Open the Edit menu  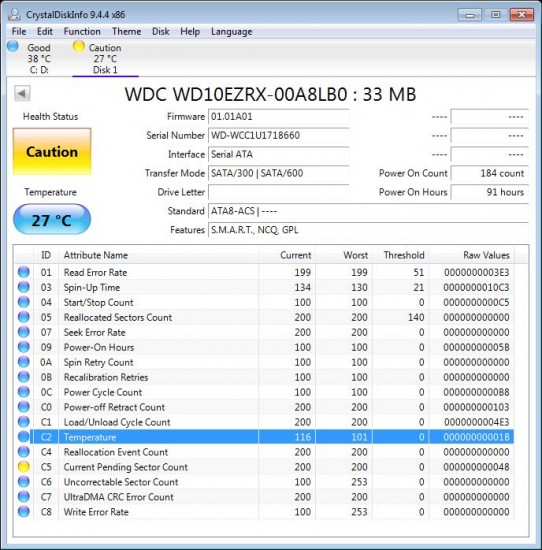(x=45, y=32)
